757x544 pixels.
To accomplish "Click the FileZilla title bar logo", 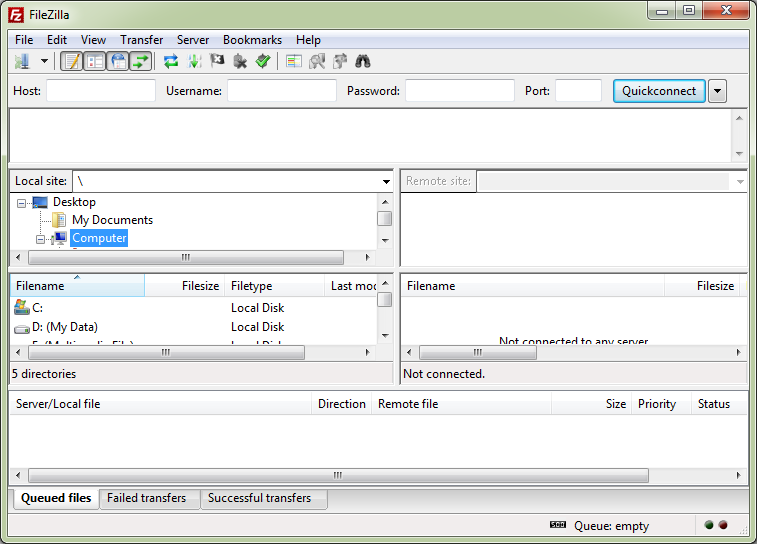I will pos(16,15).
